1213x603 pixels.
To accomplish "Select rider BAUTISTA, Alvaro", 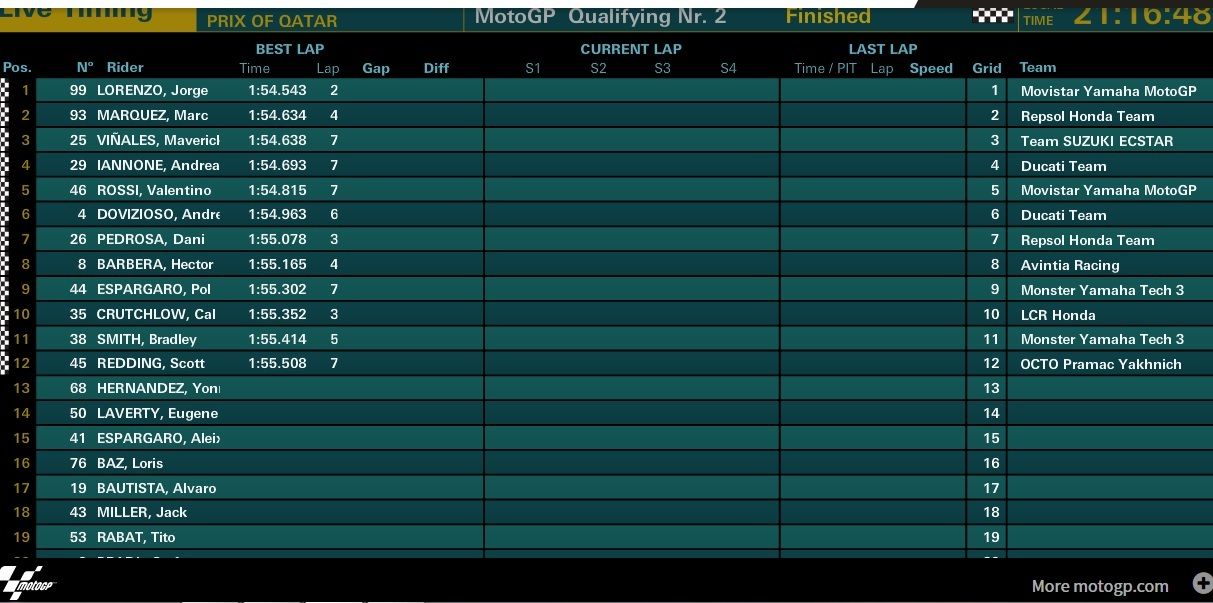I will [x=157, y=489].
